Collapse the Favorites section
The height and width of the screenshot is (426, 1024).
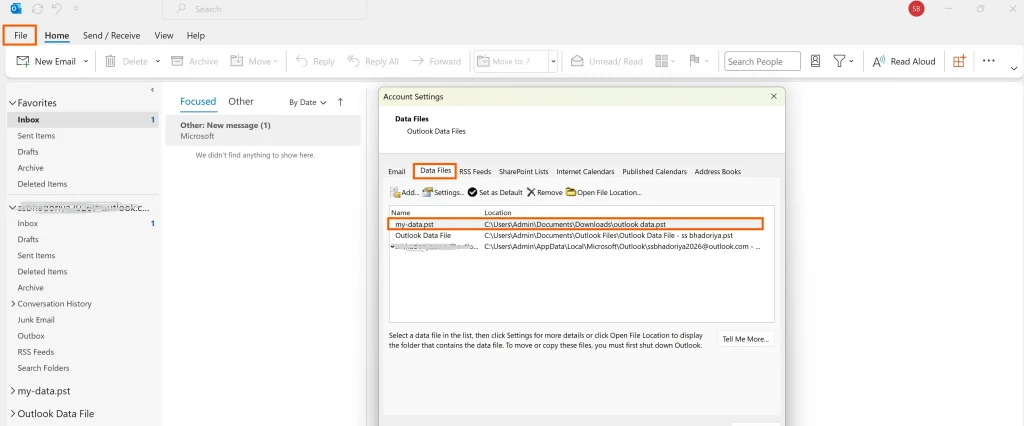tap(12, 103)
